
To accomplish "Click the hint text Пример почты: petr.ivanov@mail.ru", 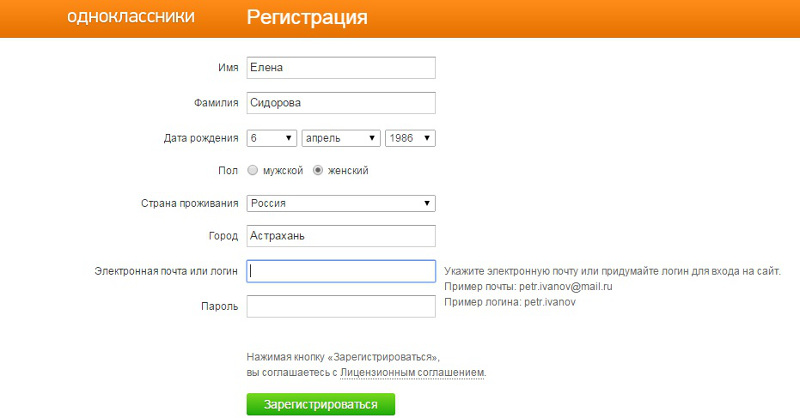I will pos(528,286).
